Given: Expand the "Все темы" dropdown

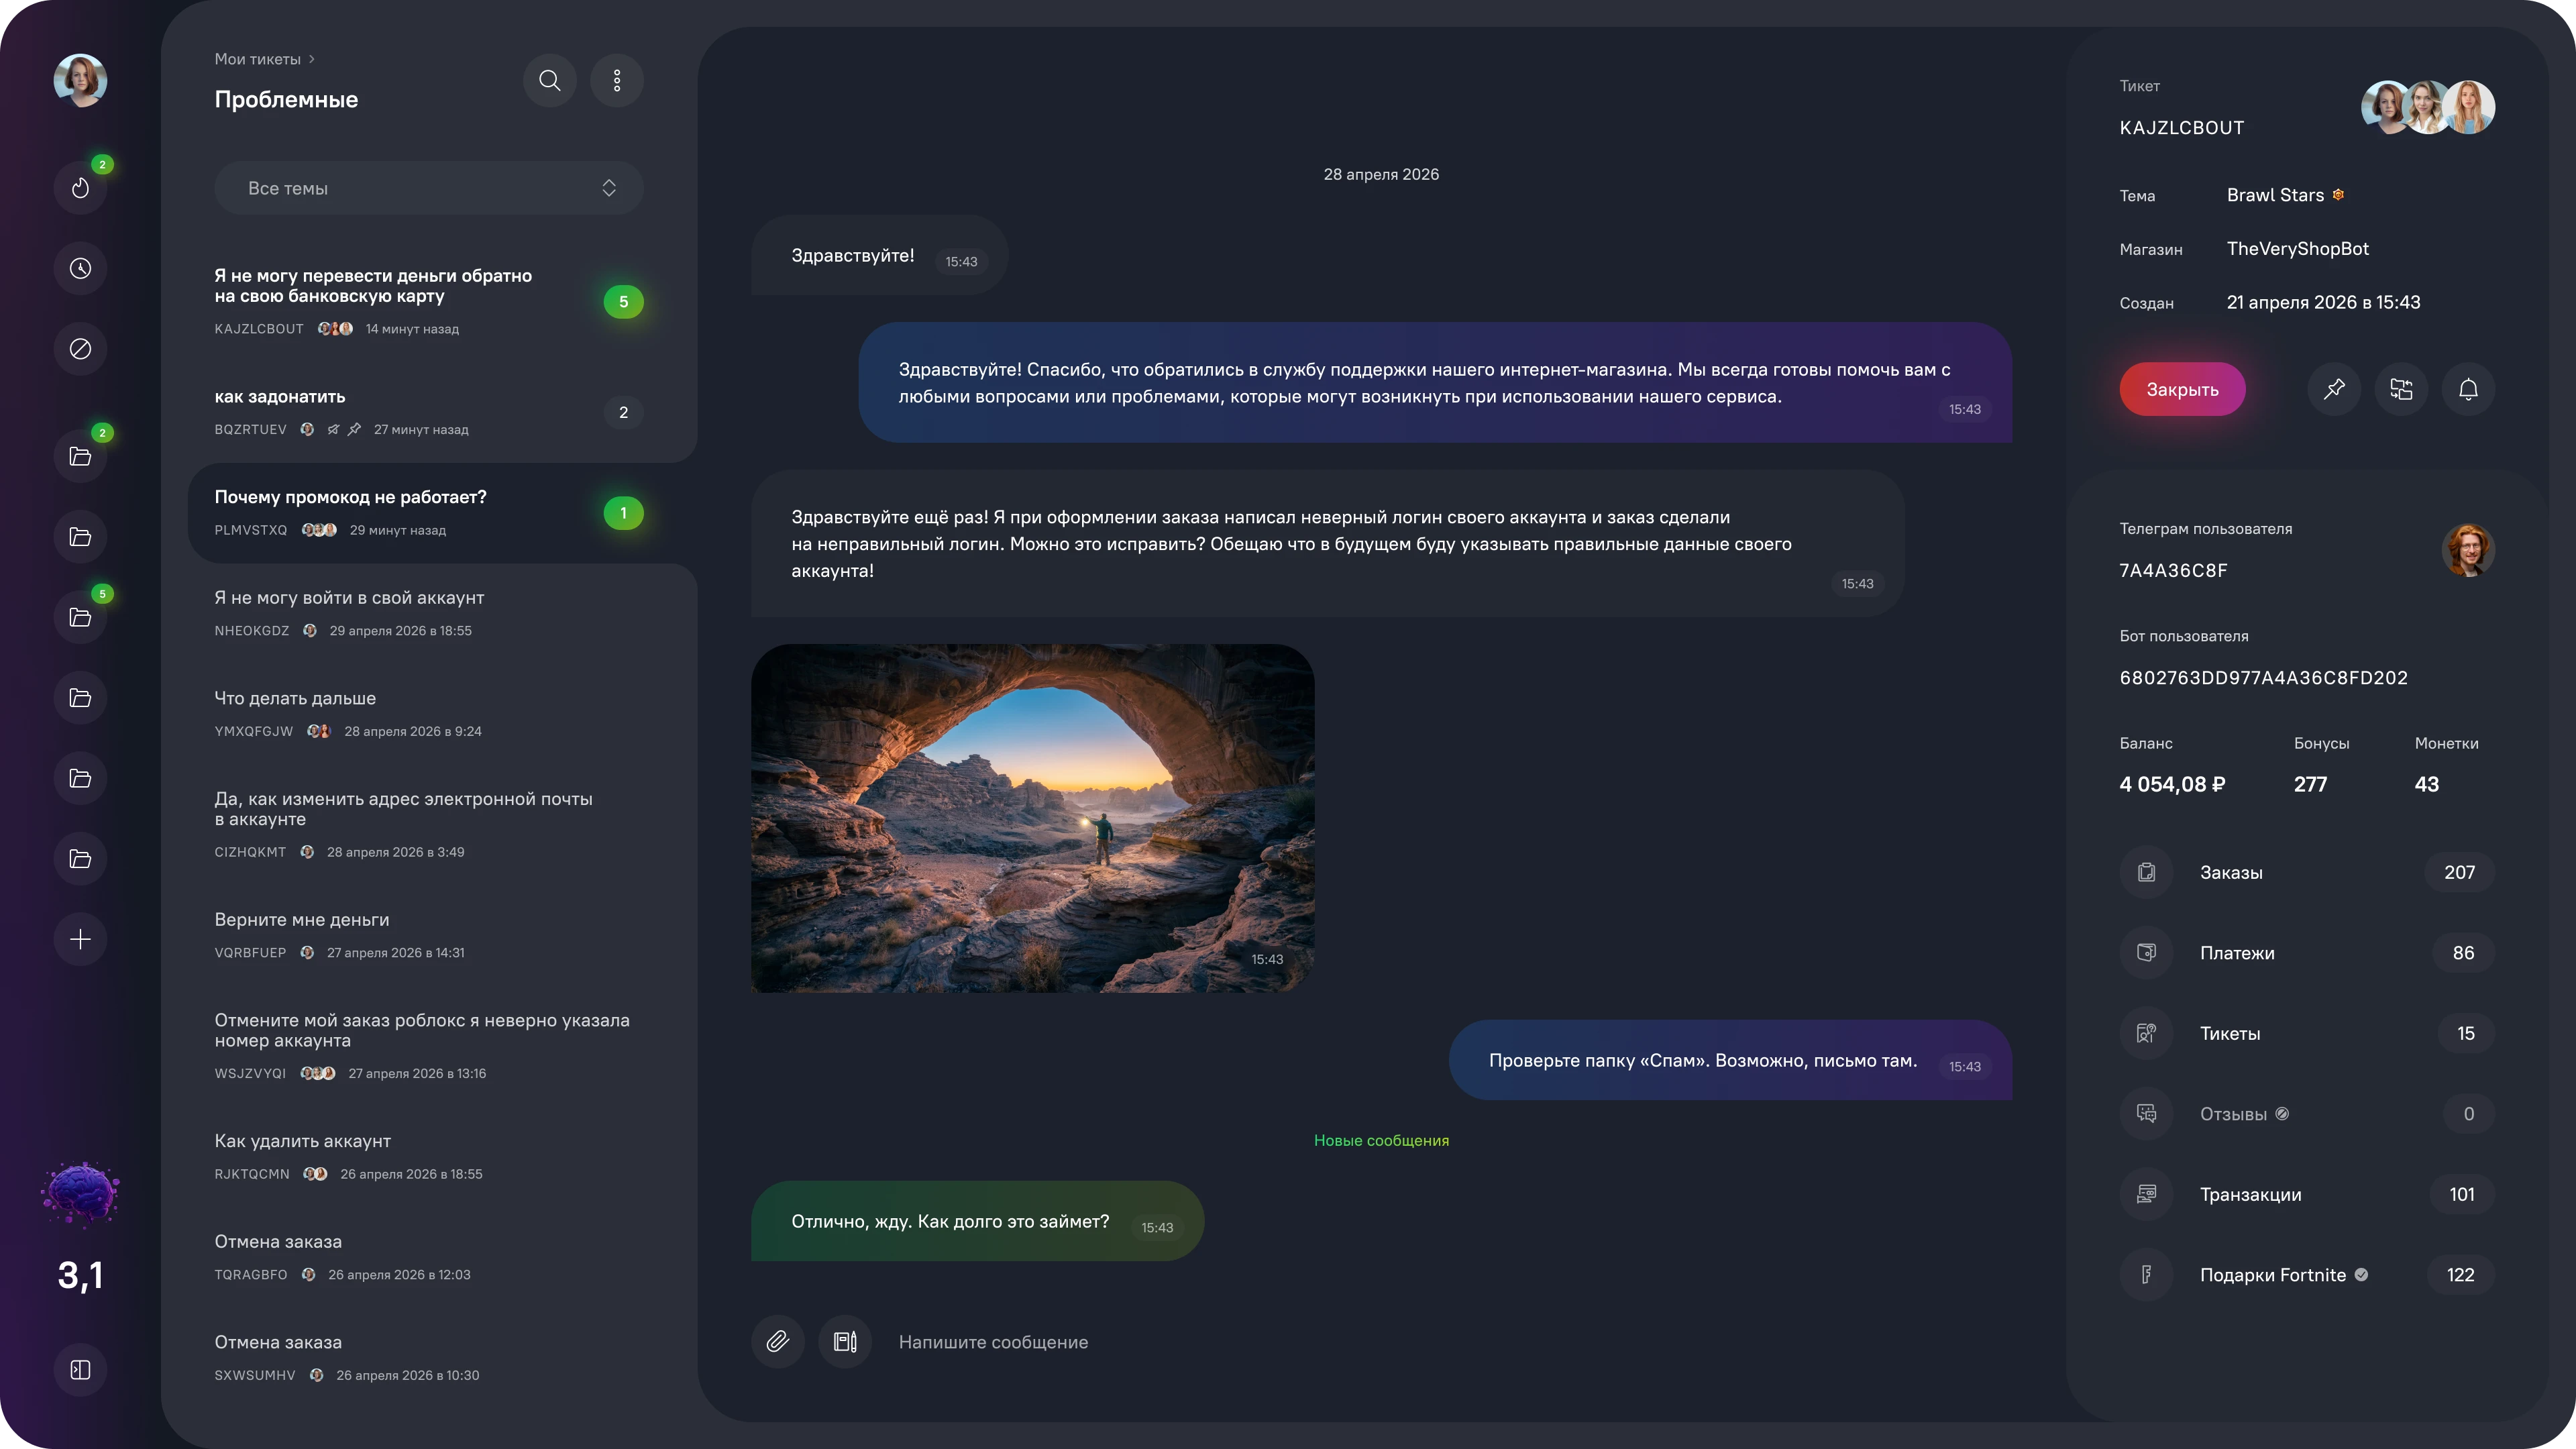Looking at the screenshot, I should 428,188.
